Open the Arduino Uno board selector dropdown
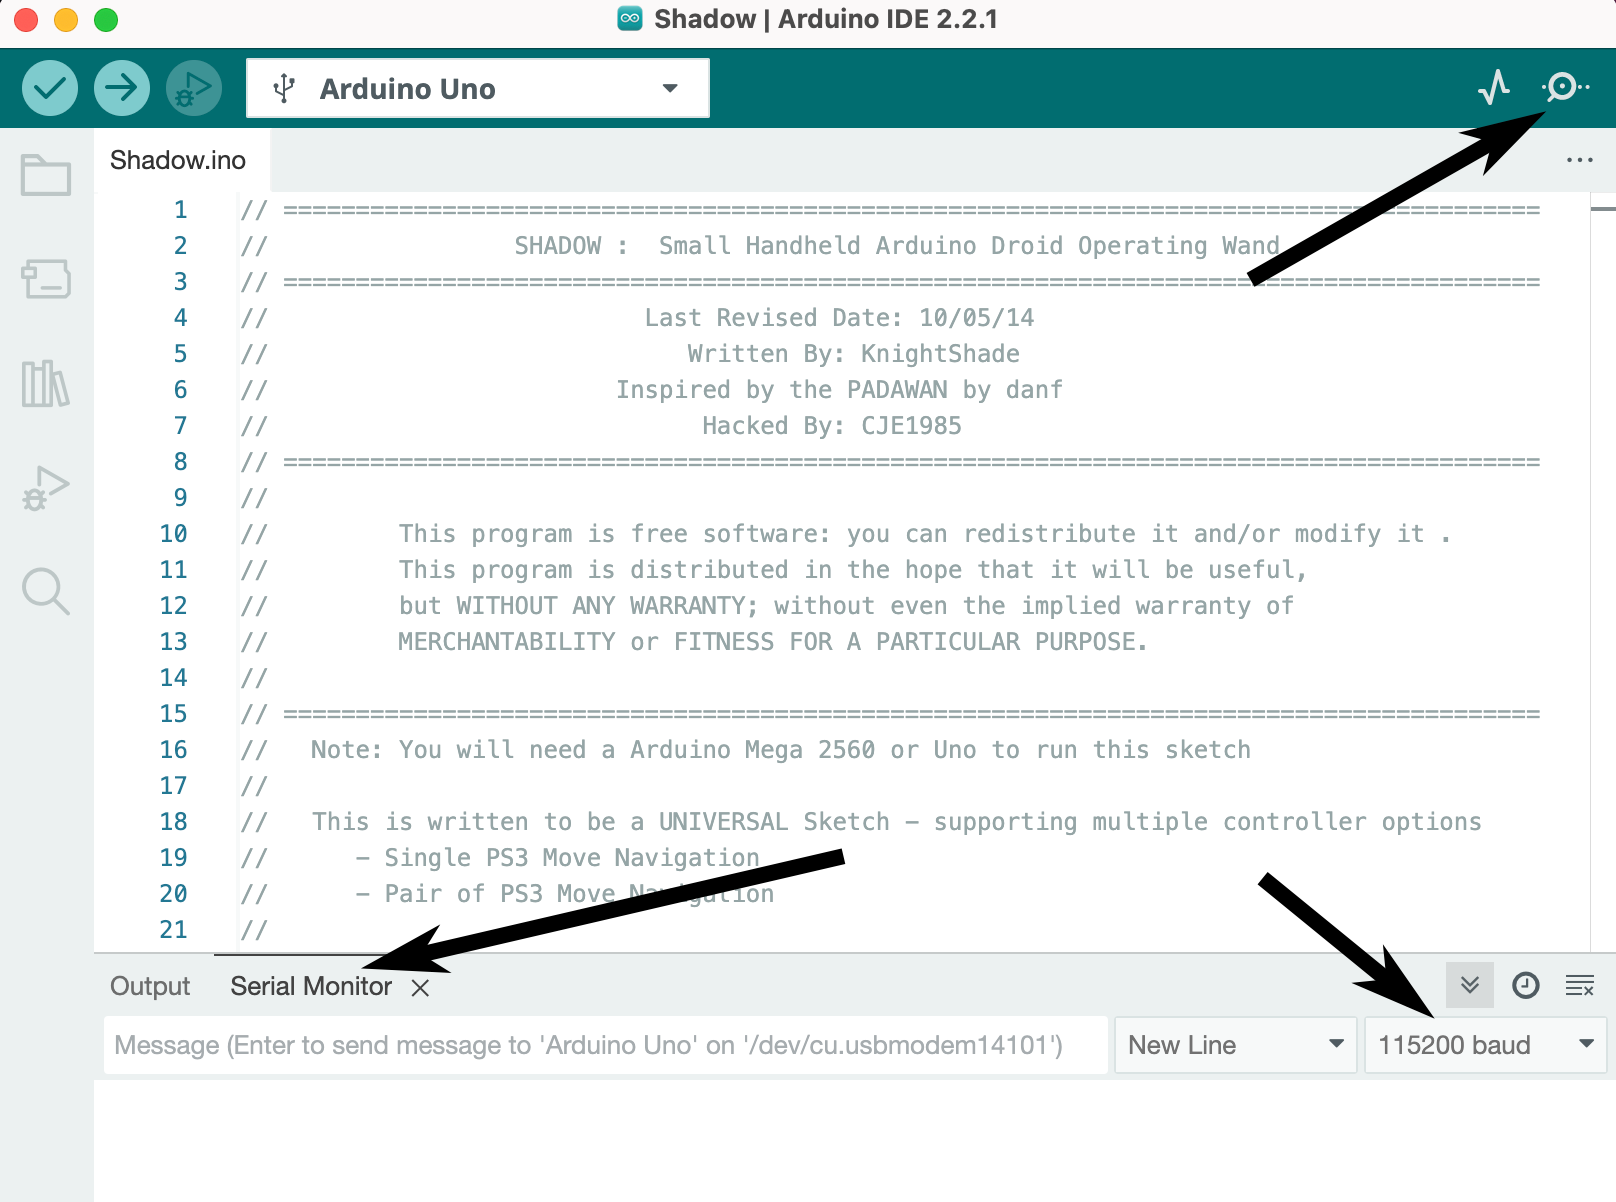The image size is (1616, 1202). pyautogui.click(x=477, y=88)
